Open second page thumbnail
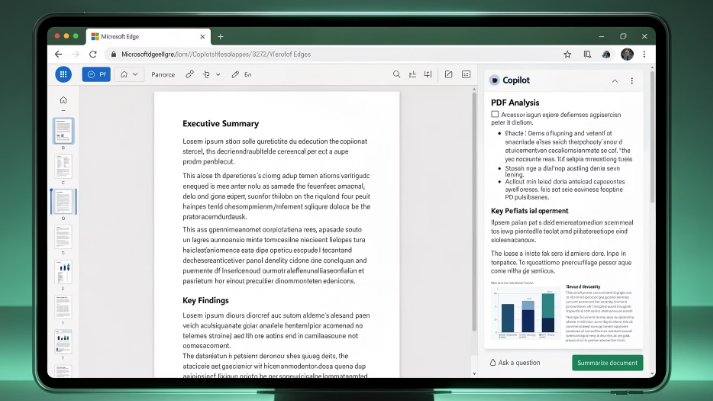 click(x=63, y=166)
